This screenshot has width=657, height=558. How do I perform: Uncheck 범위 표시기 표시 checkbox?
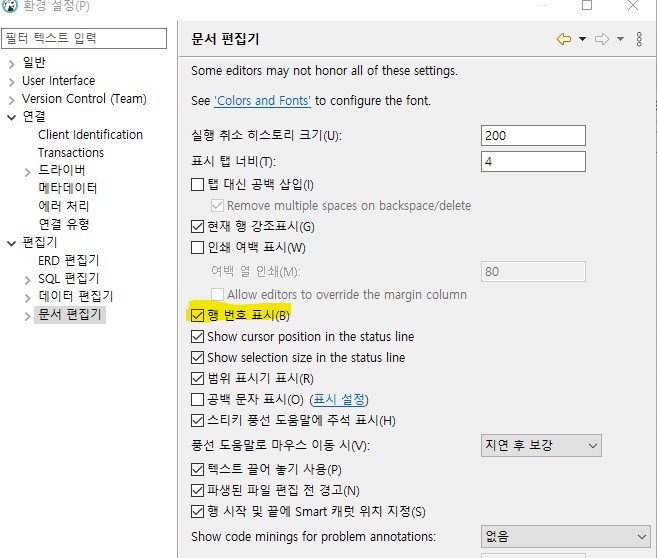(197, 378)
